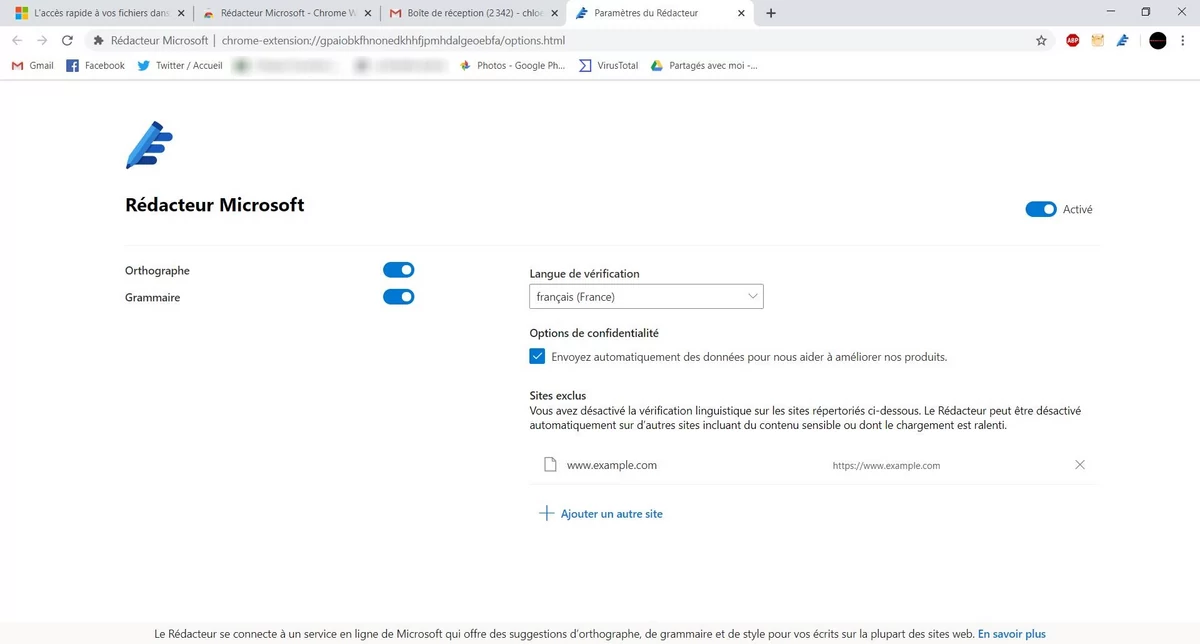Screen dimensions: 1200x644
Task: Select the Paramètres du Rédacteur tab
Action: [658, 13]
